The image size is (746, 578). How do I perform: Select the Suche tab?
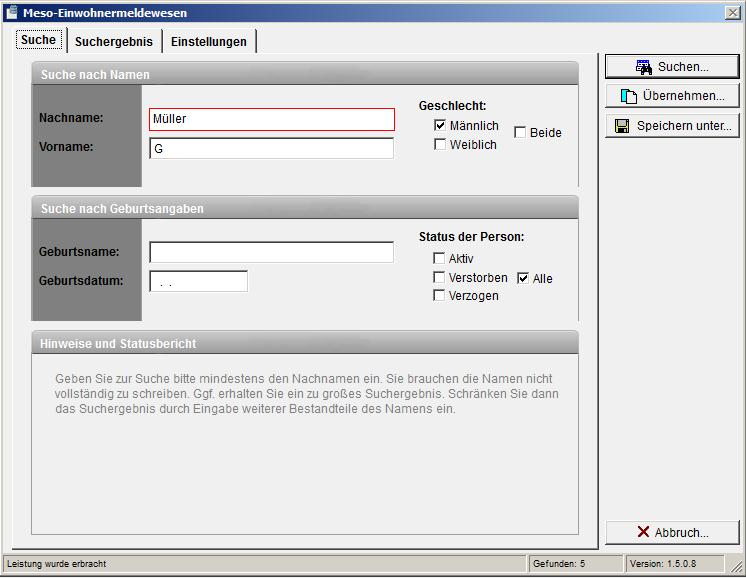(x=38, y=40)
